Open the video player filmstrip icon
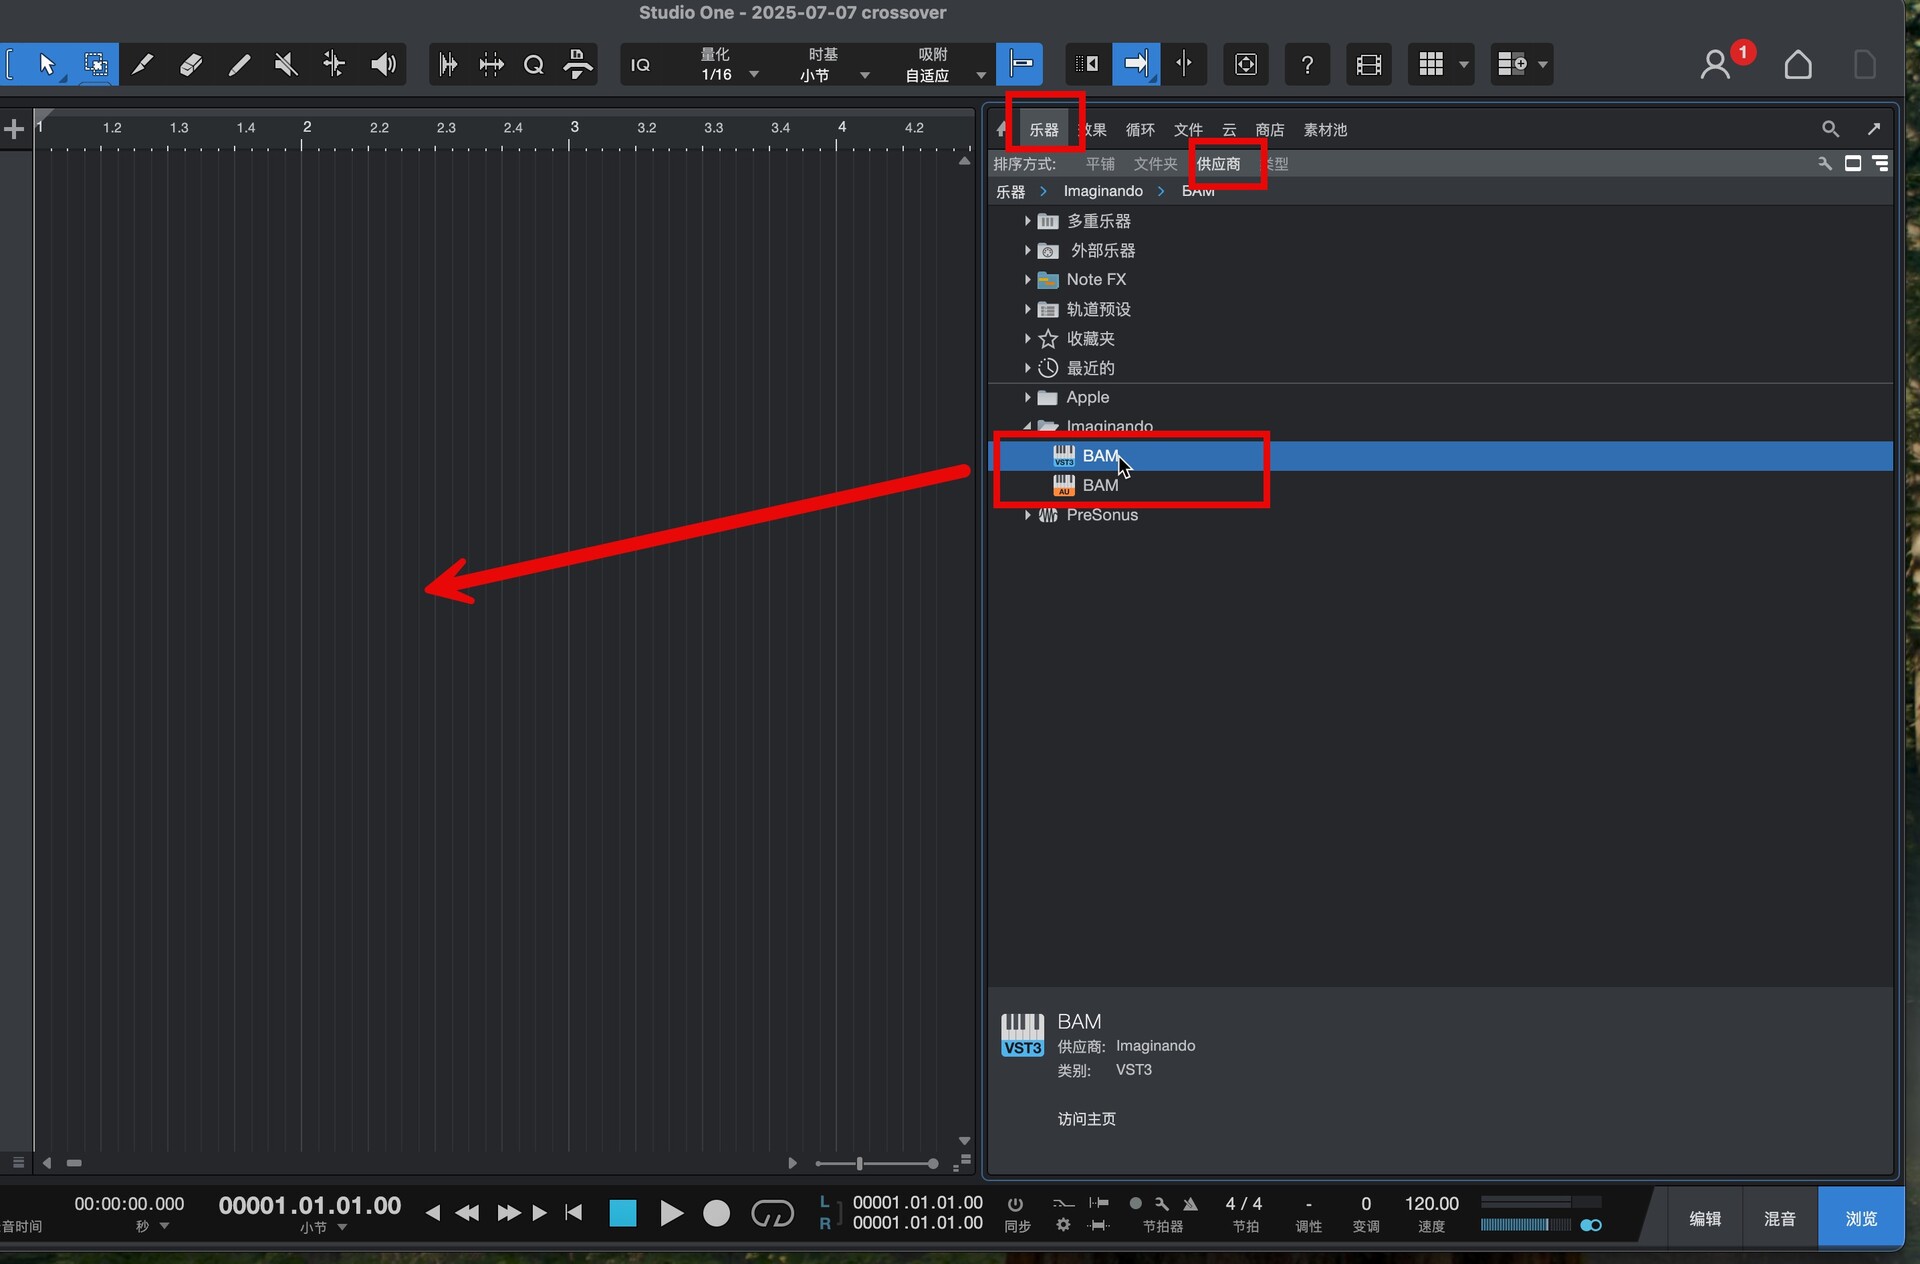 click(x=1369, y=65)
